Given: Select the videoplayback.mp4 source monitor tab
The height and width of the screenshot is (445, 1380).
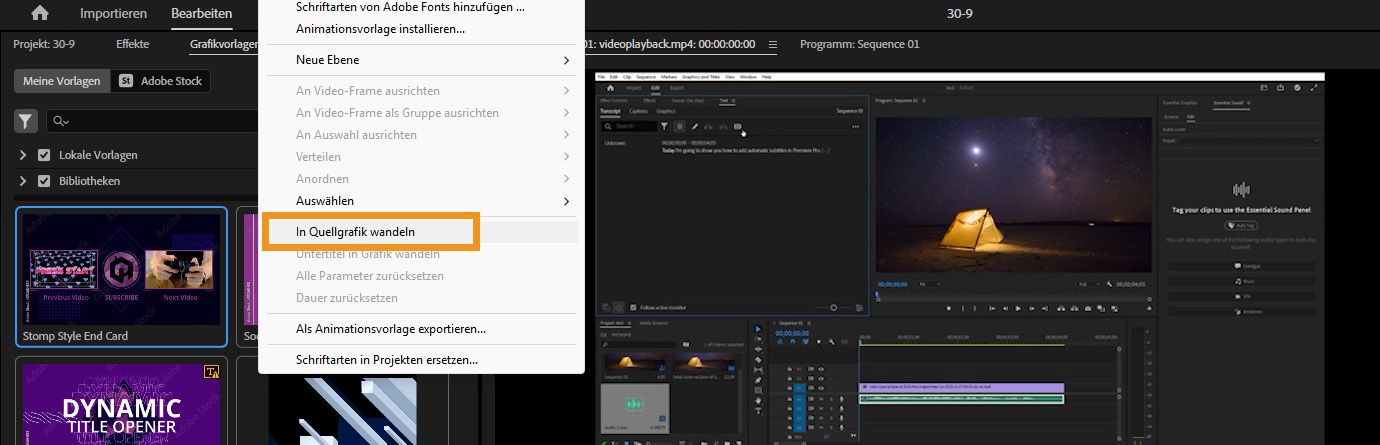Looking at the screenshot, I should click(x=669, y=44).
